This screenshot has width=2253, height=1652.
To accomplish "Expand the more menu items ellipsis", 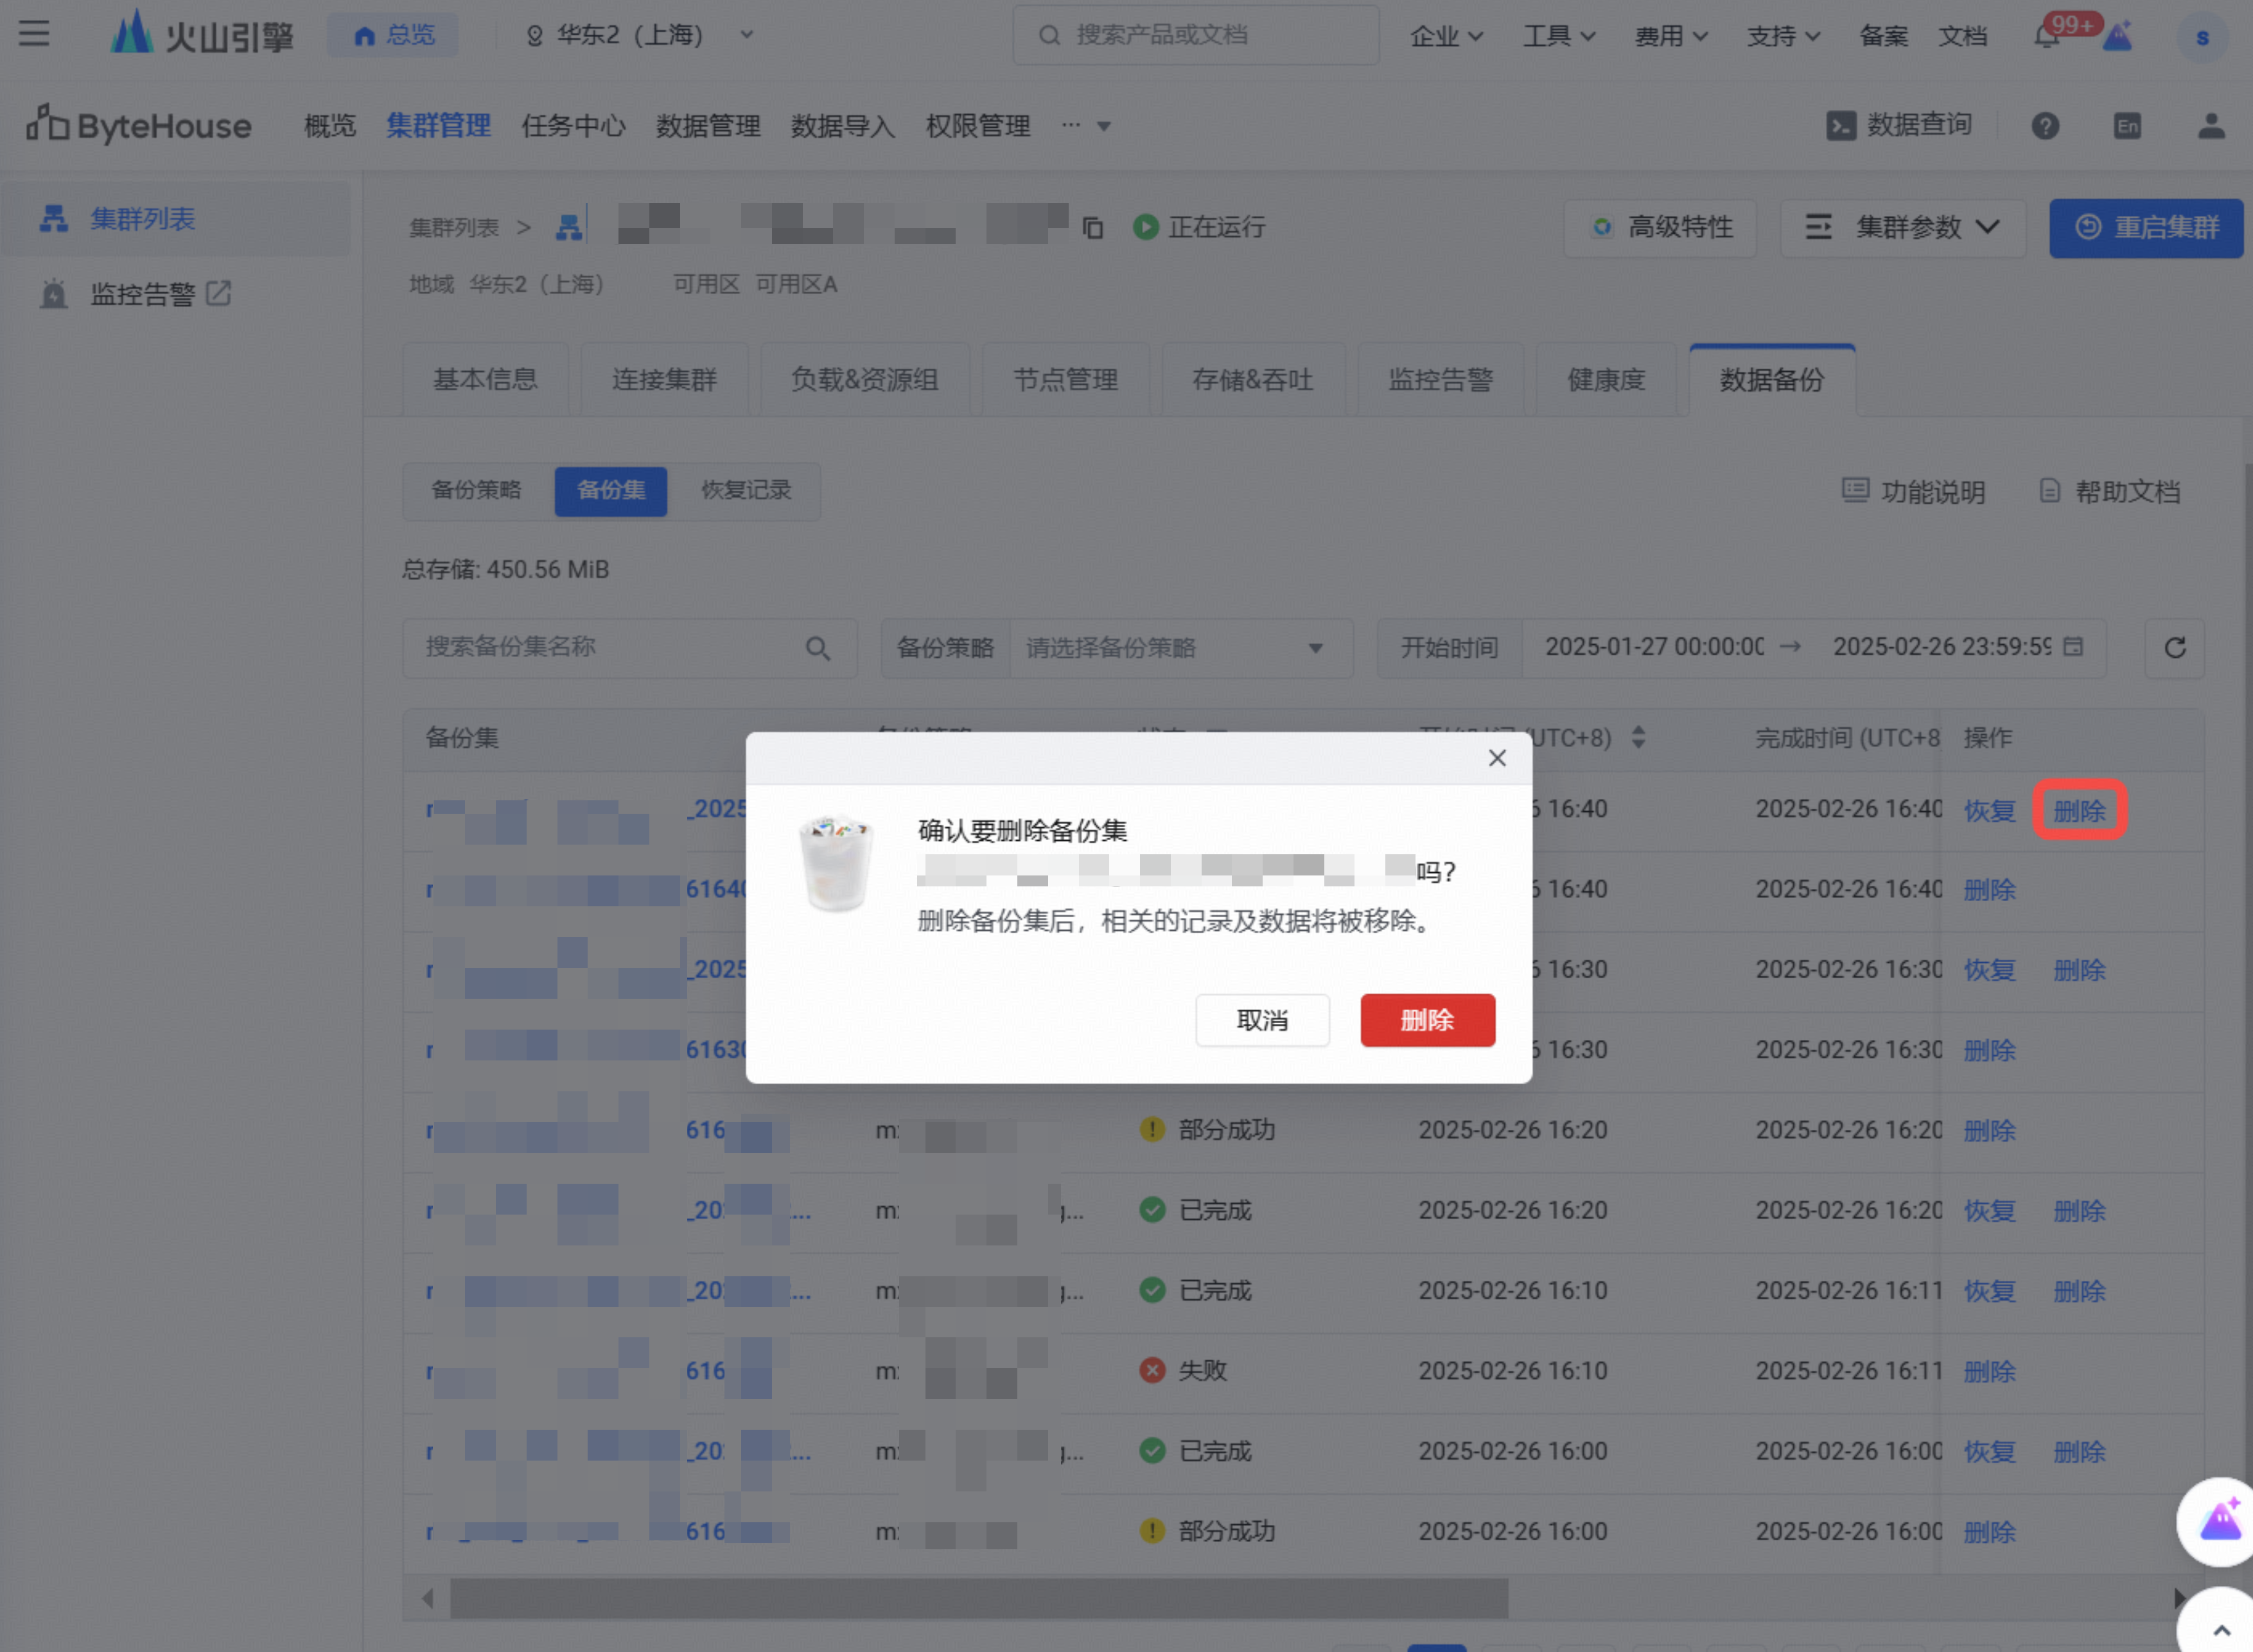I will click(1085, 126).
